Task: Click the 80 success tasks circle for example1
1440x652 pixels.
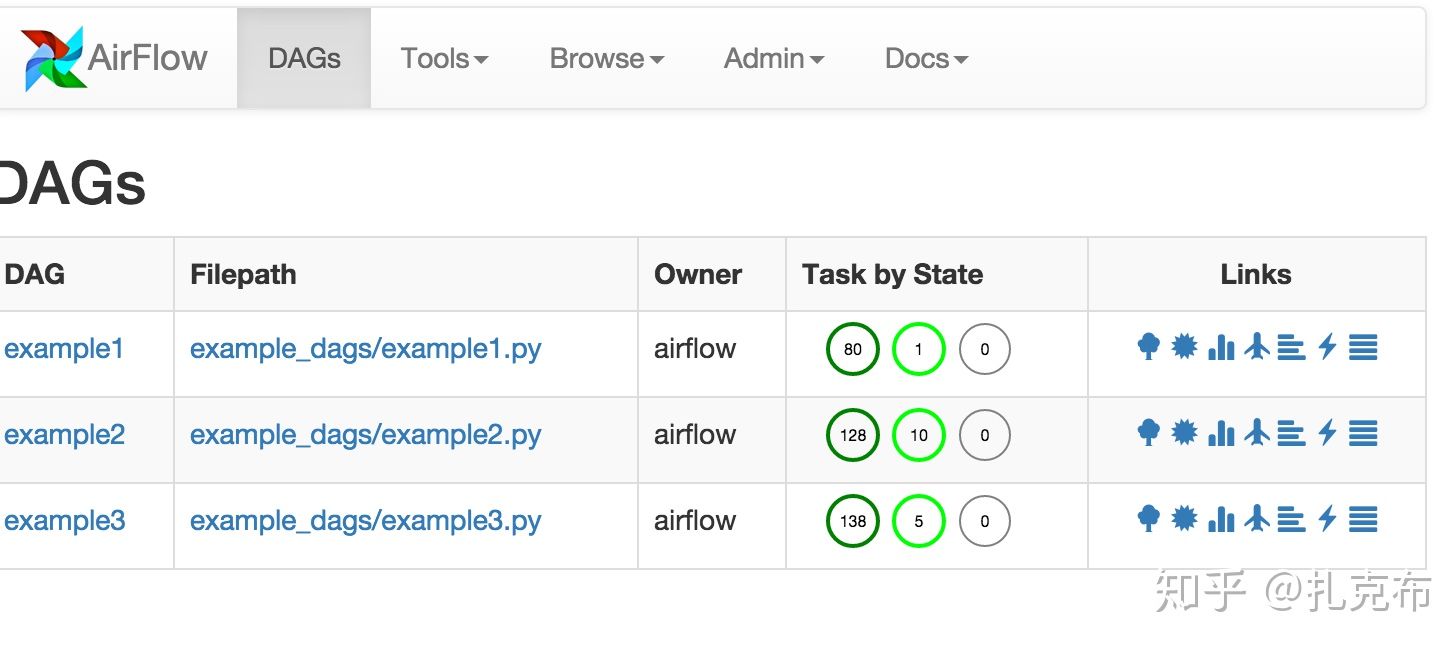Action: 852,349
